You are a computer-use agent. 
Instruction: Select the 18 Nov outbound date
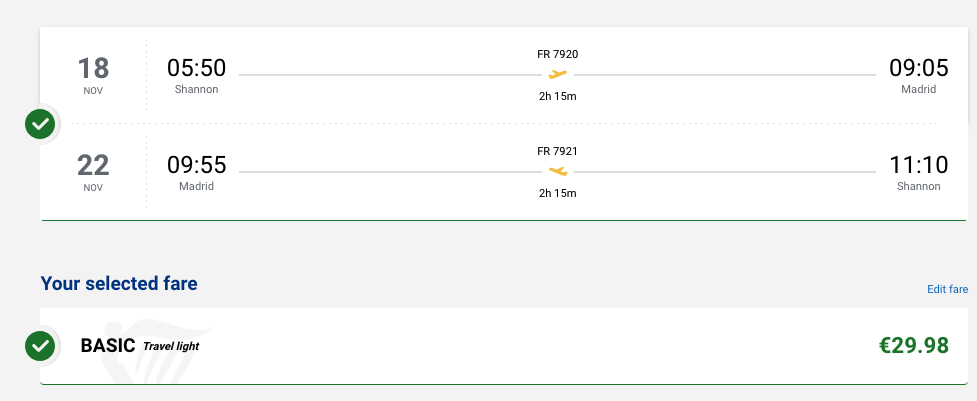click(93, 75)
